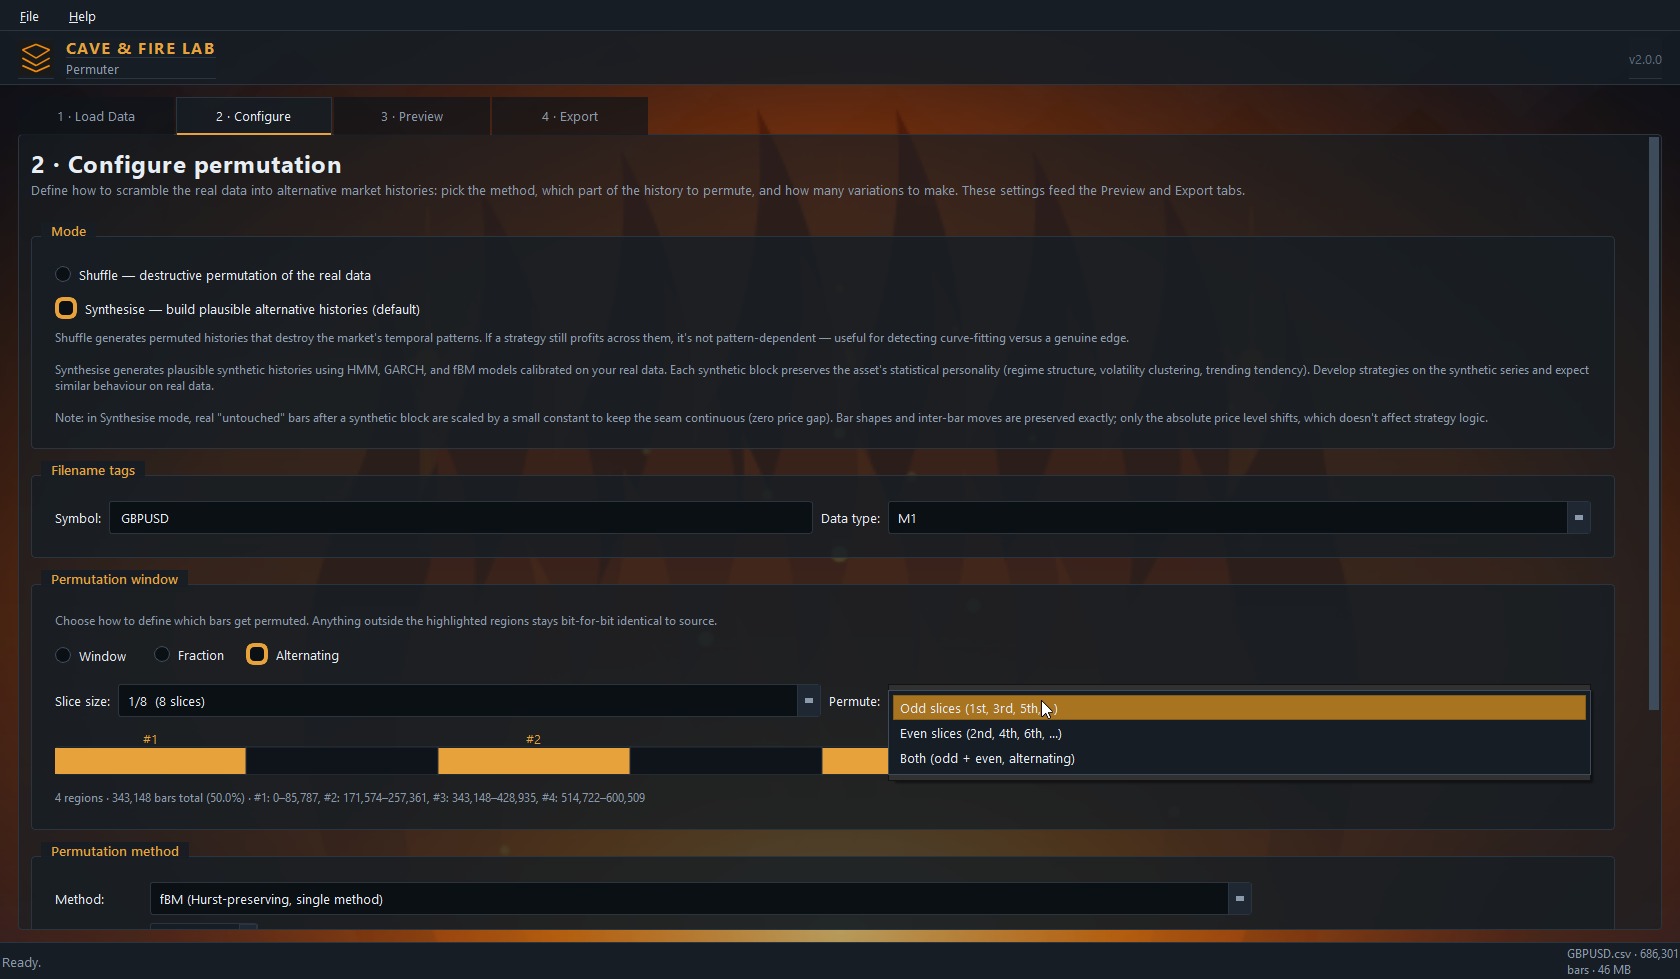
Task: Click the Data type M1 combo box
Action: pos(1239,518)
